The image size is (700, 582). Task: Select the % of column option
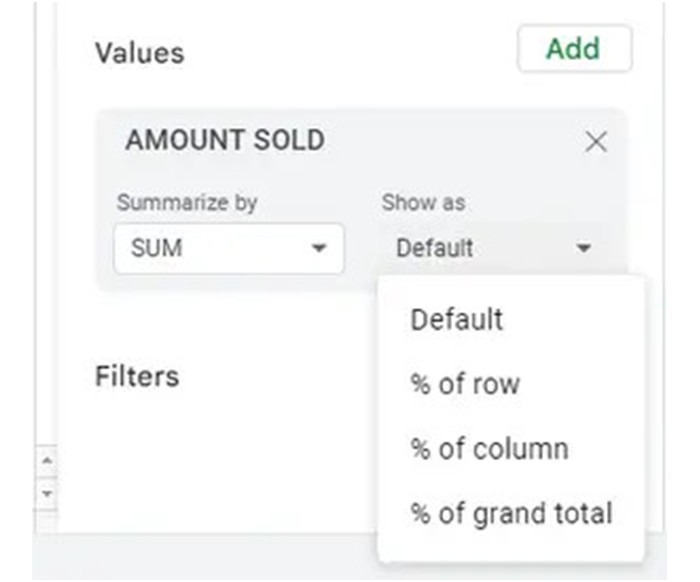pos(489,448)
